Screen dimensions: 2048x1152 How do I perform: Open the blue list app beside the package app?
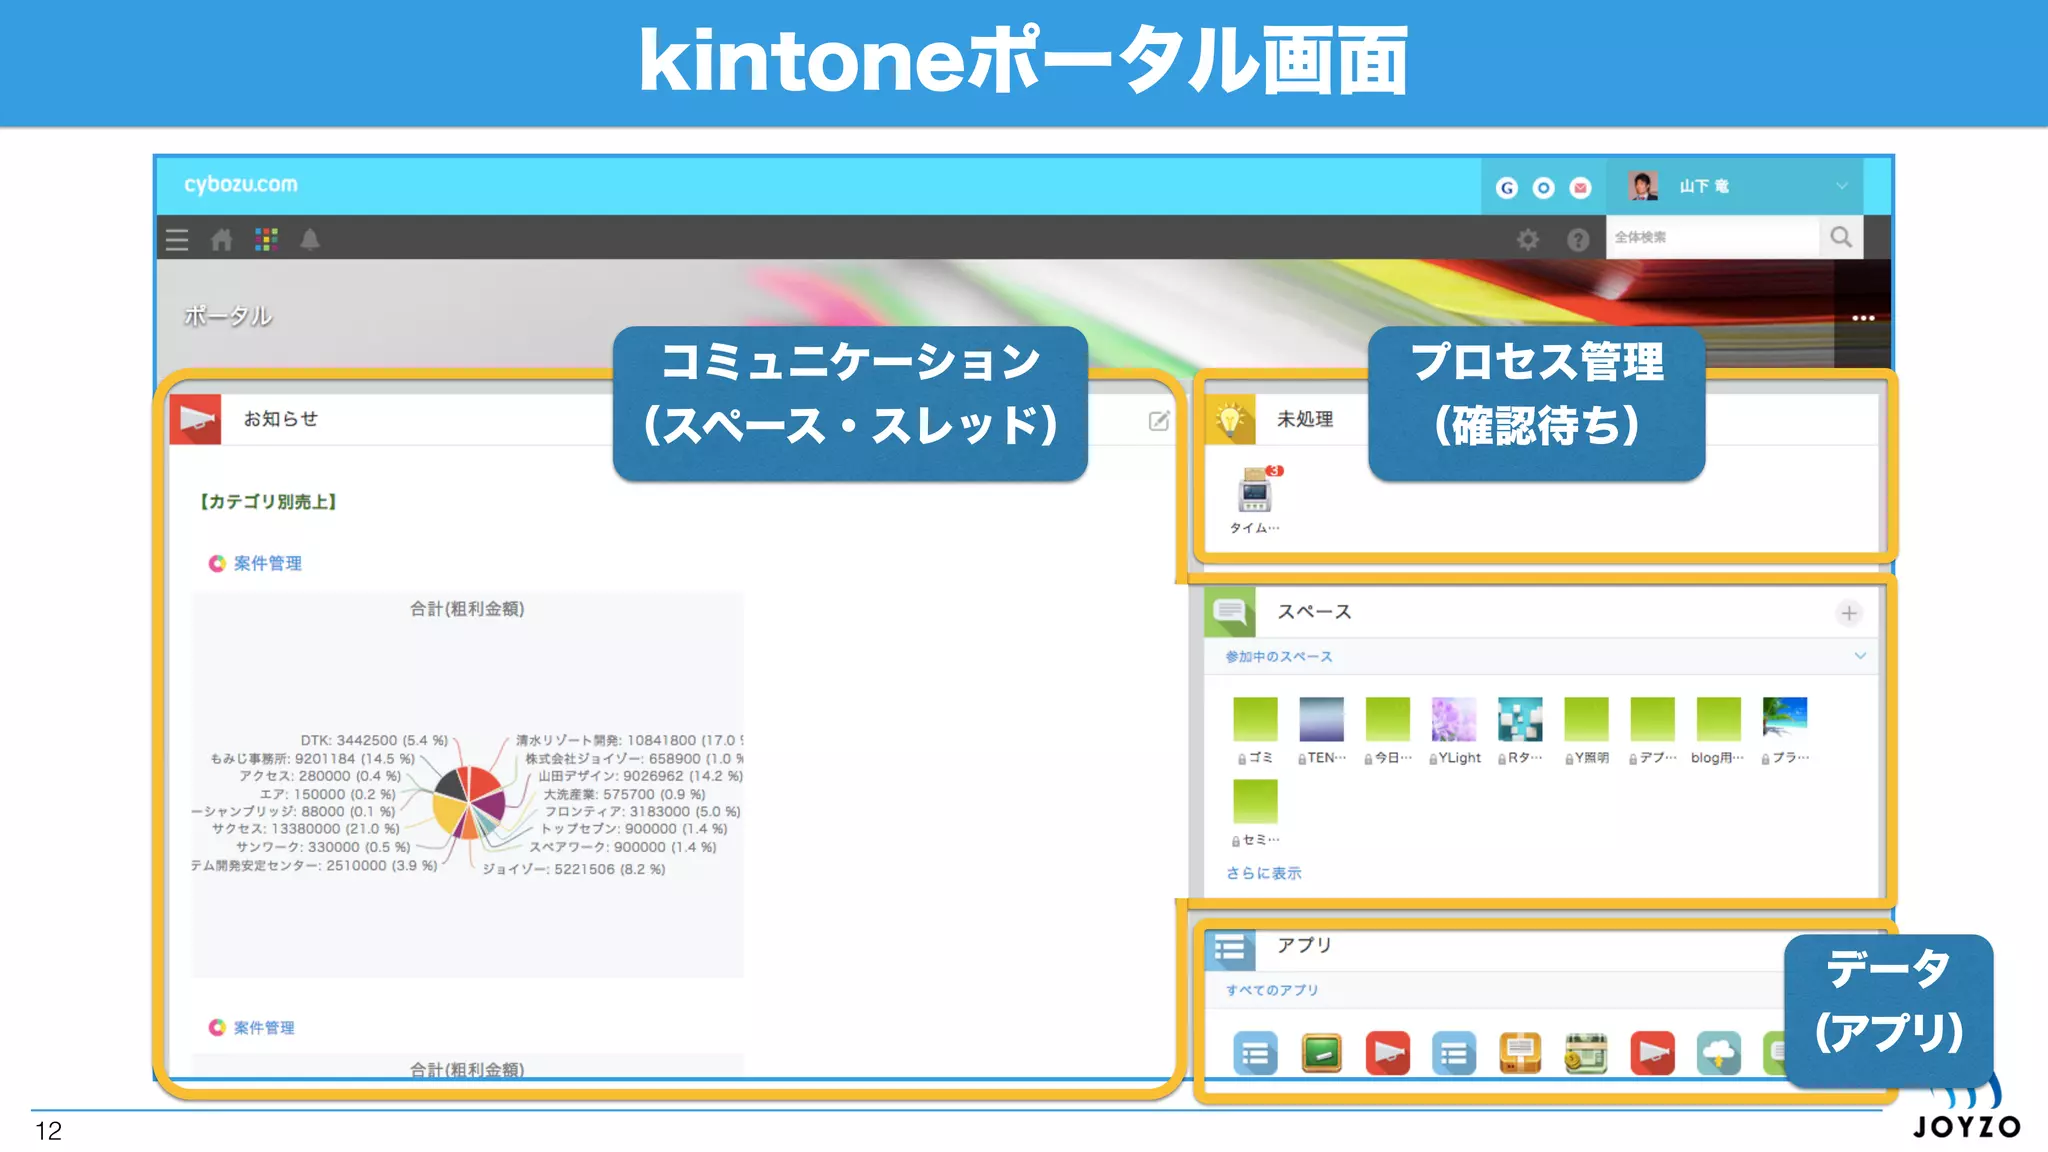point(1454,1053)
